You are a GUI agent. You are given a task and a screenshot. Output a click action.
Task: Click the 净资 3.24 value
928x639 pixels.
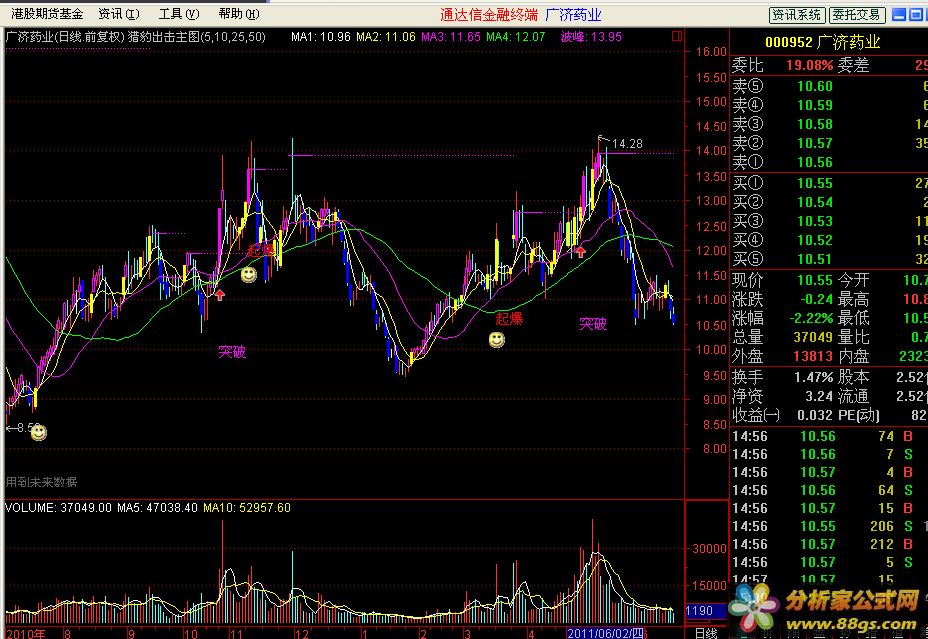pyautogui.click(x=819, y=396)
